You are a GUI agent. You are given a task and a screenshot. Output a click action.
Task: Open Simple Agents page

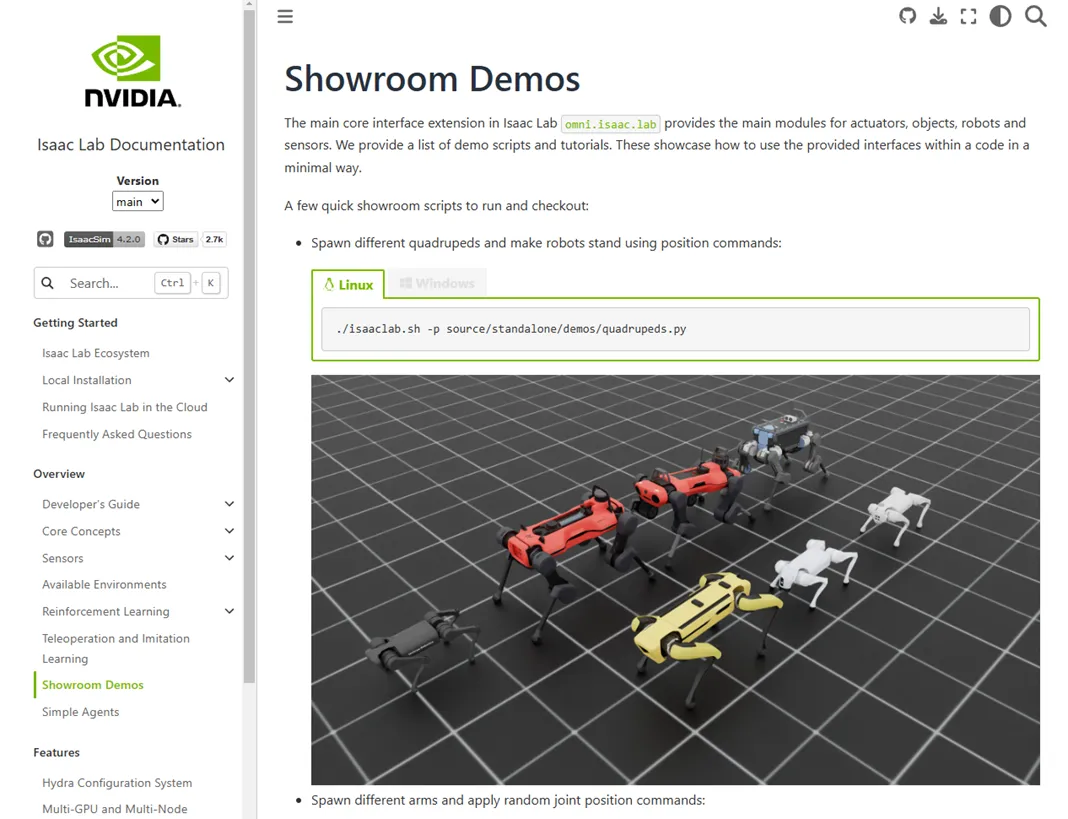[80, 712]
